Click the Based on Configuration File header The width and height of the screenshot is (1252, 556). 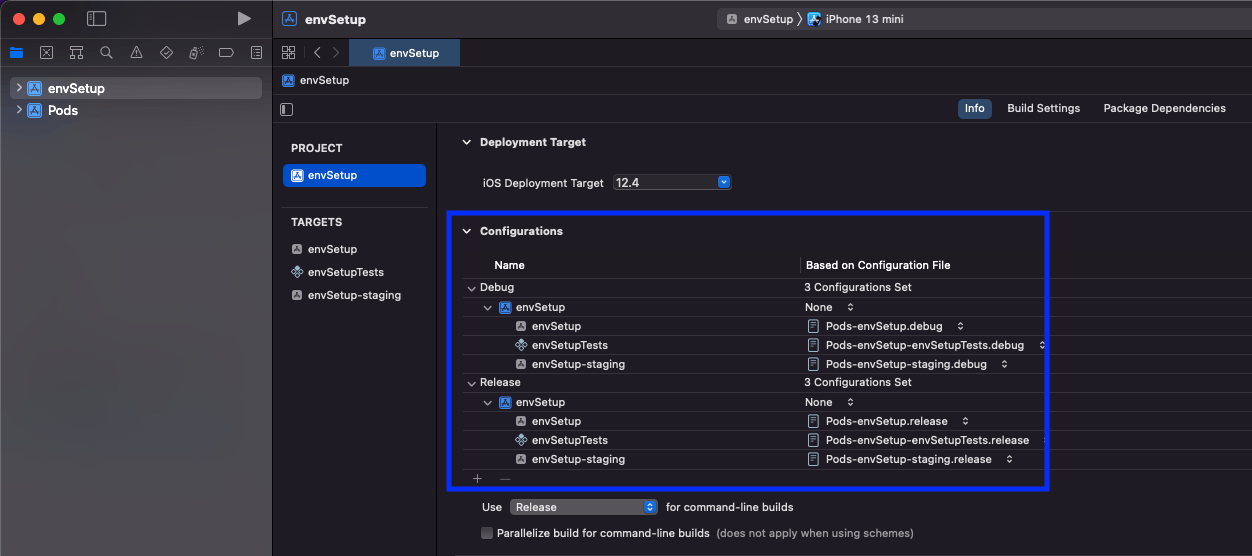pyautogui.click(x=878, y=265)
